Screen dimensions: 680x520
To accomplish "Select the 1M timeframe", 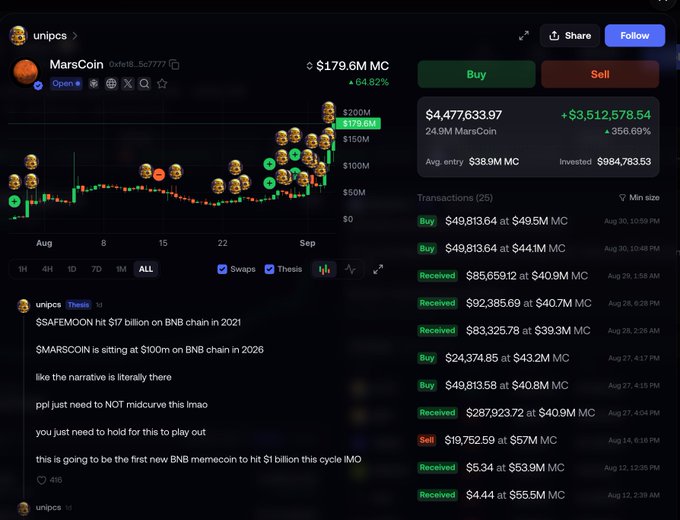I will pyautogui.click(x=121, y=269).
